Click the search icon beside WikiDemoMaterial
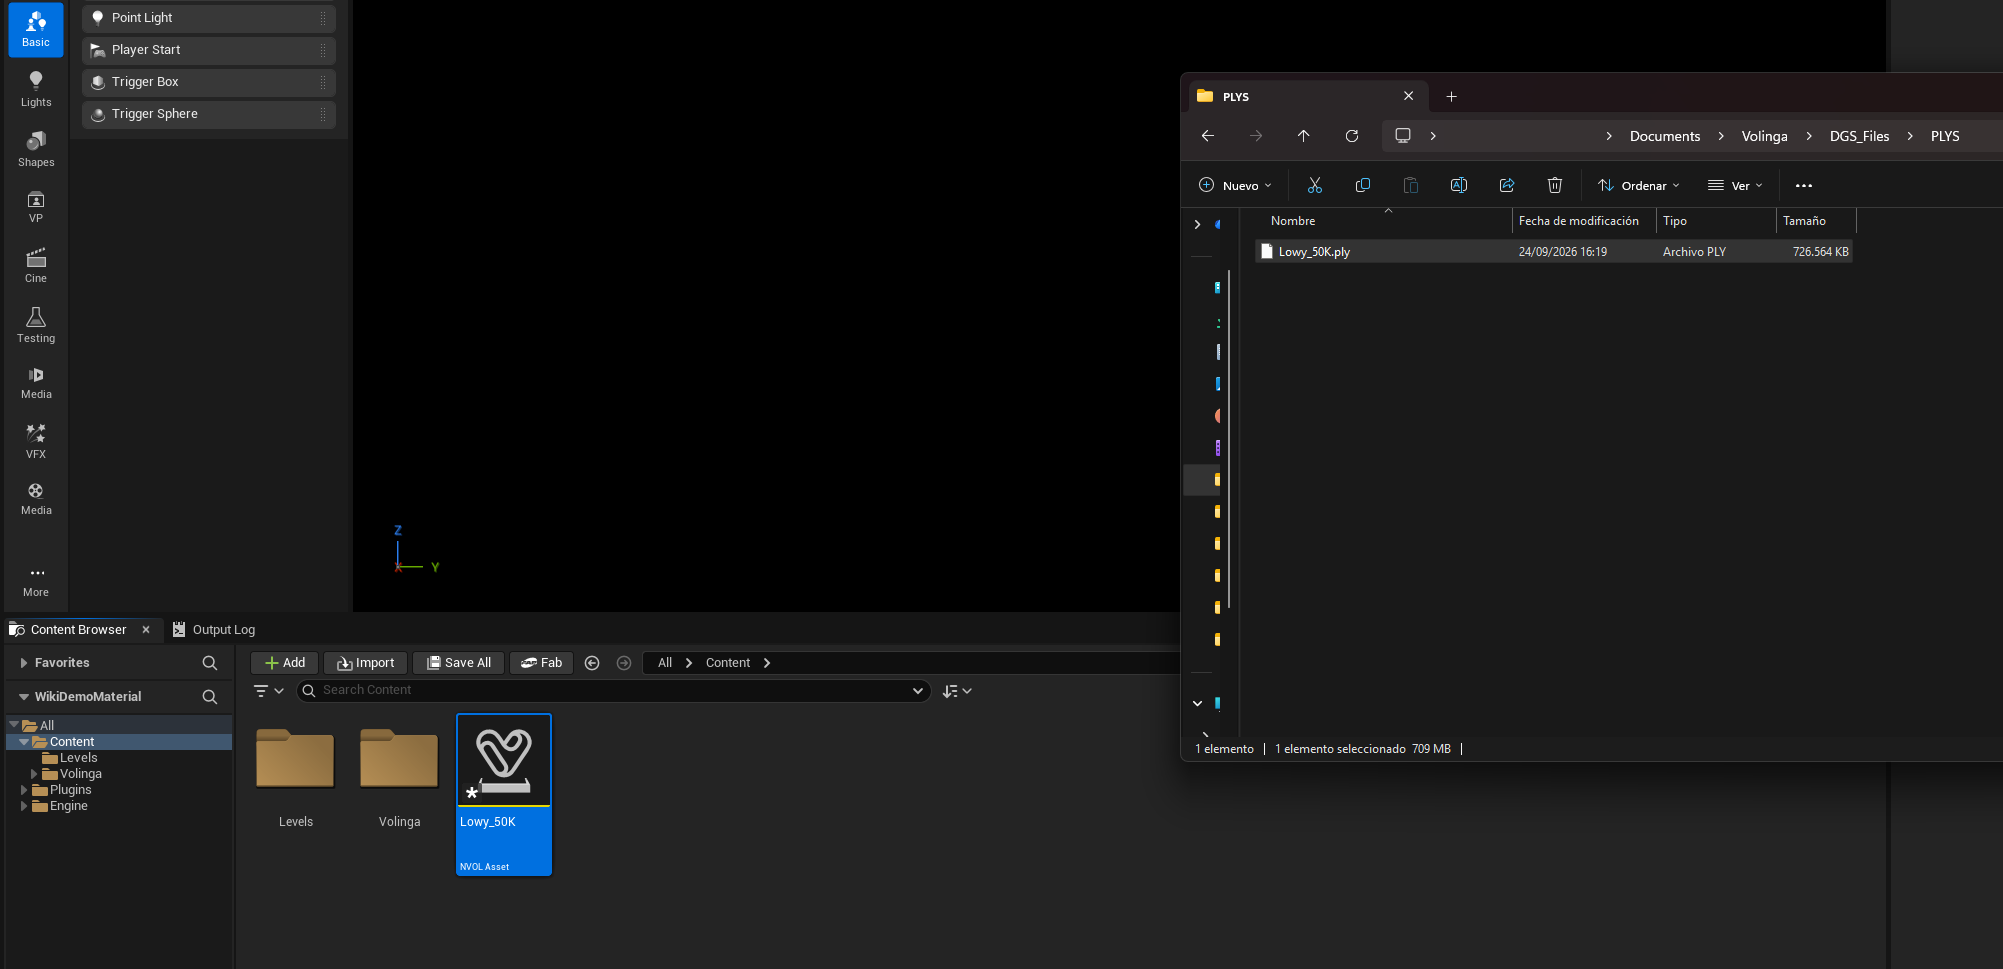Screen dimensions: 2003x969 point(210,697)
